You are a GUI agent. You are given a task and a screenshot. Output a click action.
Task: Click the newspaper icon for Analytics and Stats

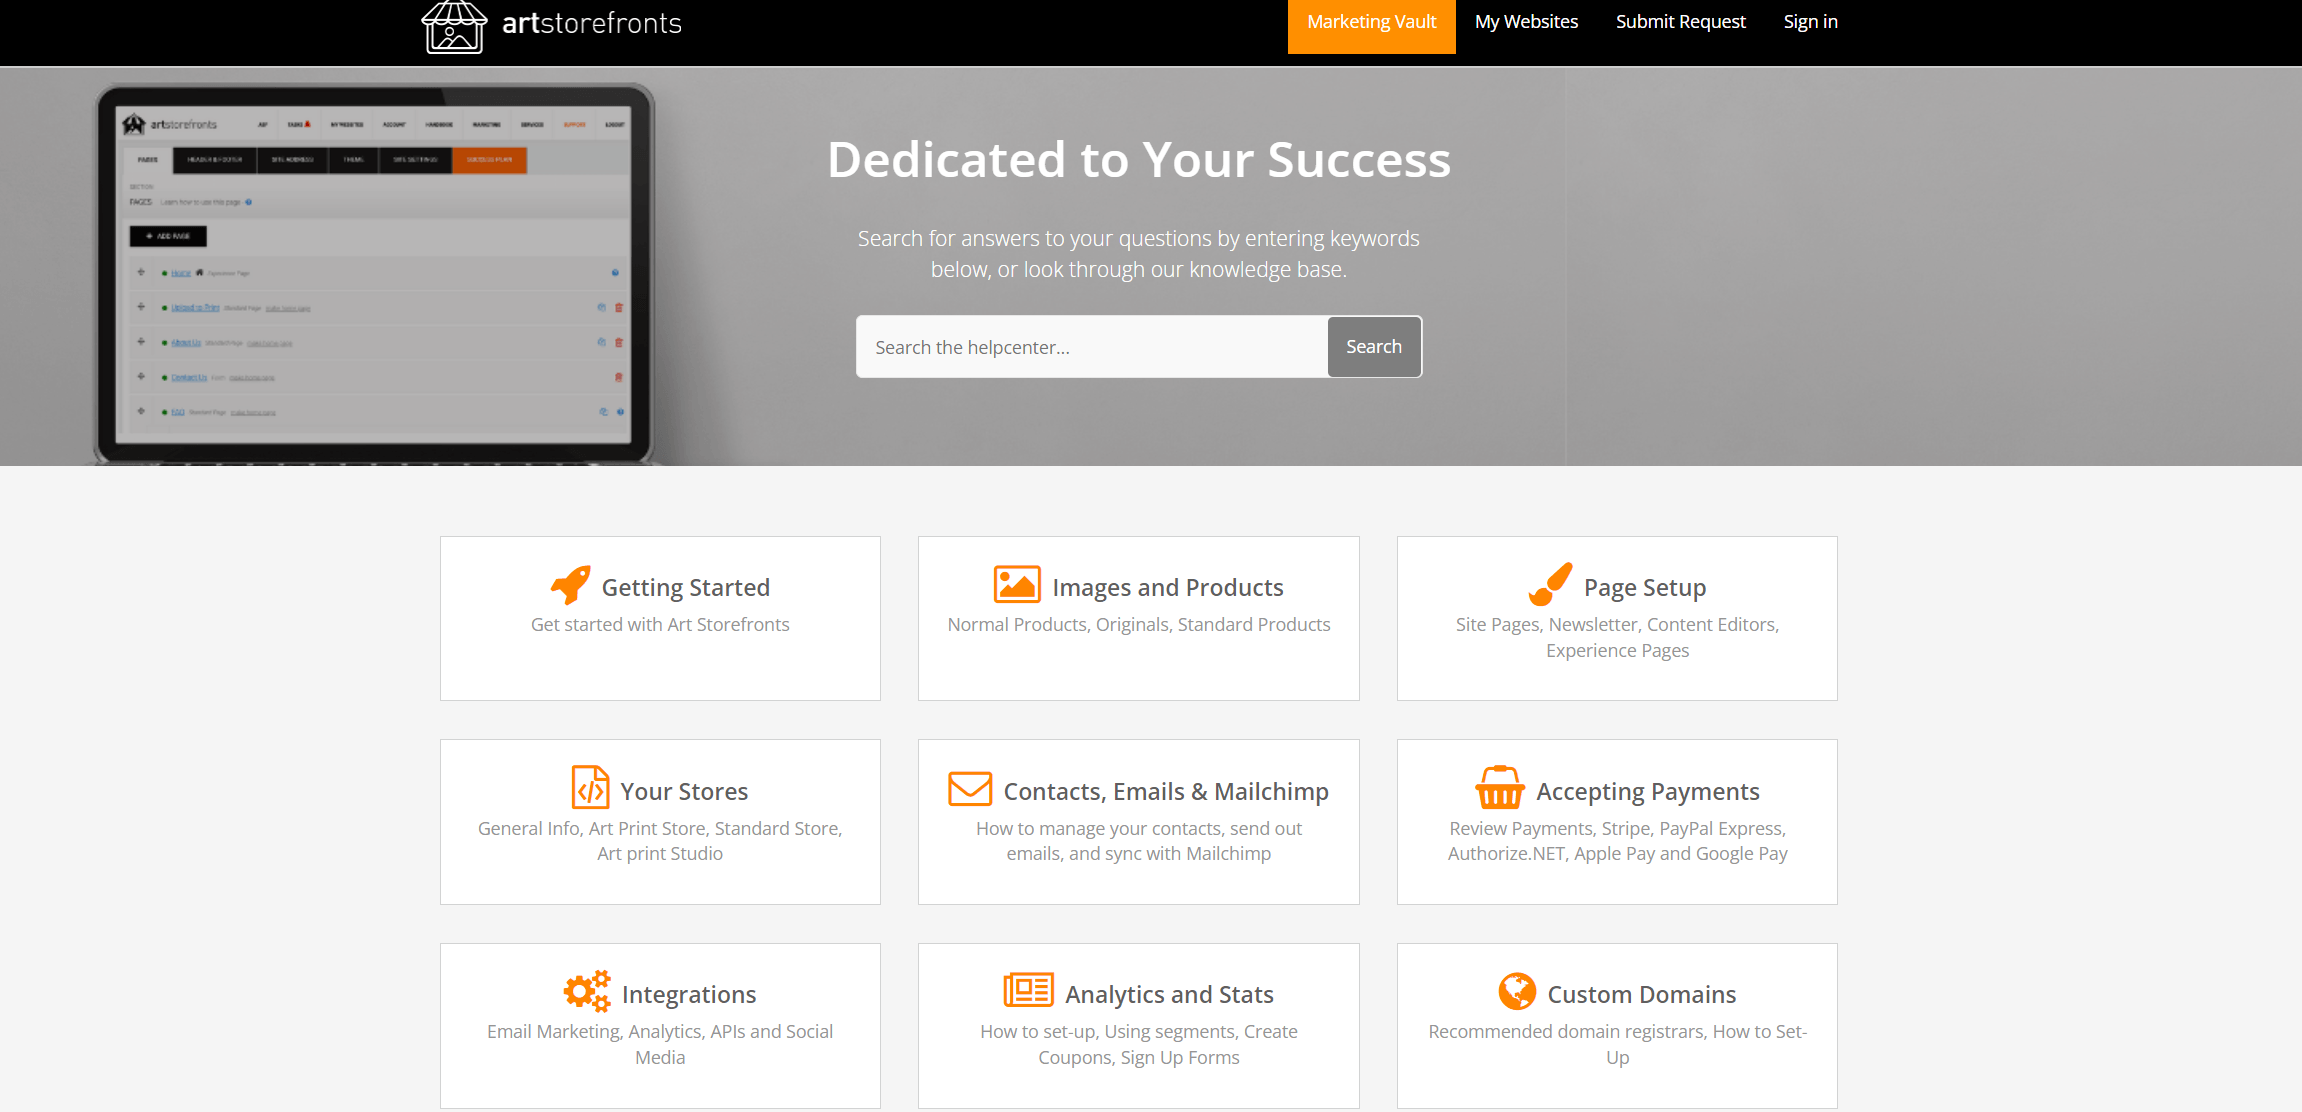point(1028,991)
